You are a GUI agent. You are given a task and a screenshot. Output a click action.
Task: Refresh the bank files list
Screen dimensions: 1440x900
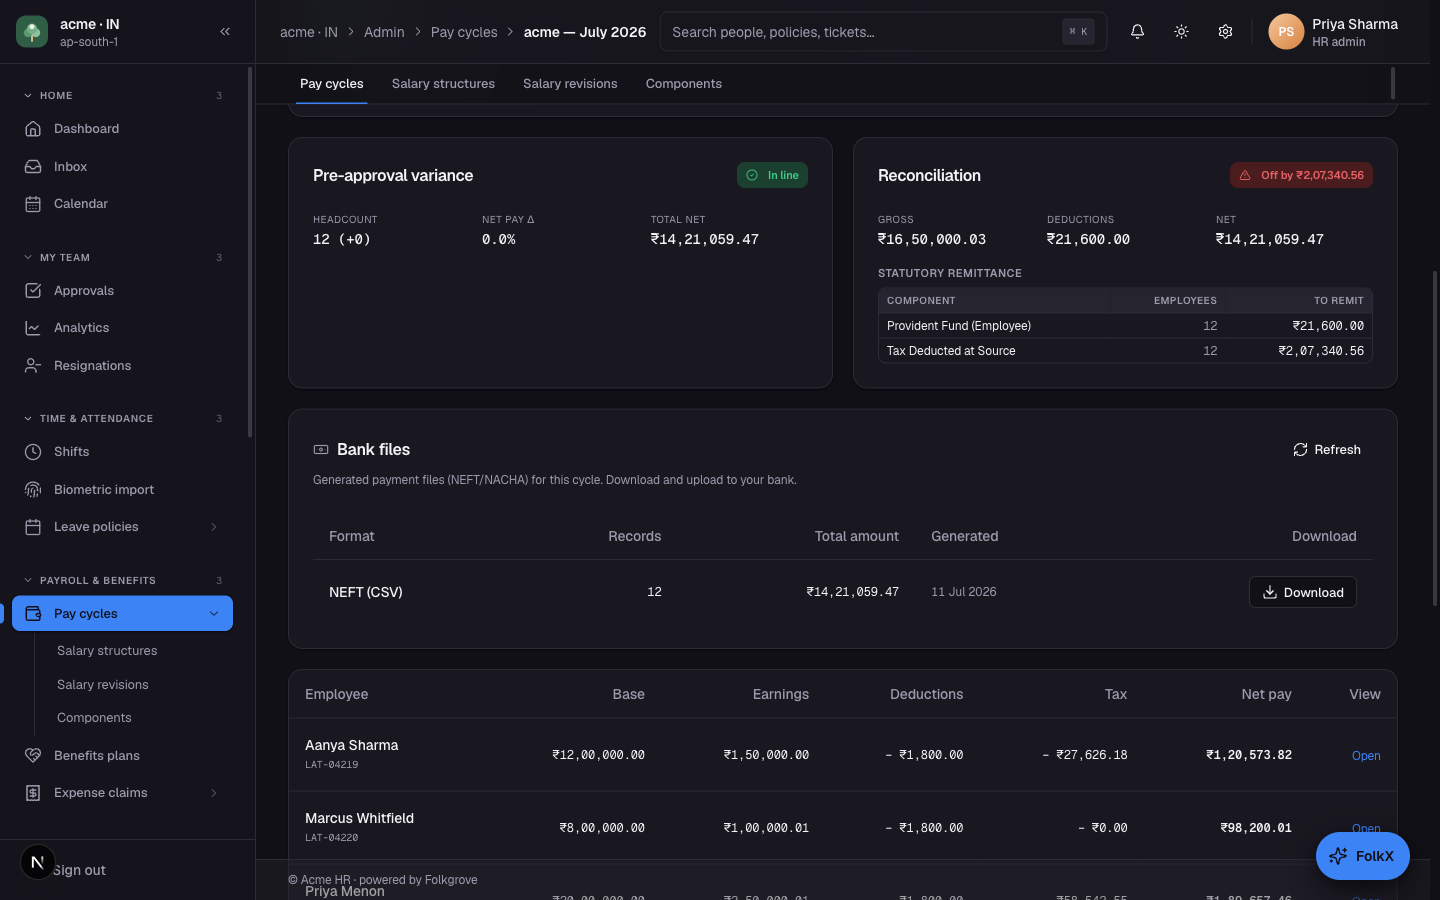[x=1326, y=450]
